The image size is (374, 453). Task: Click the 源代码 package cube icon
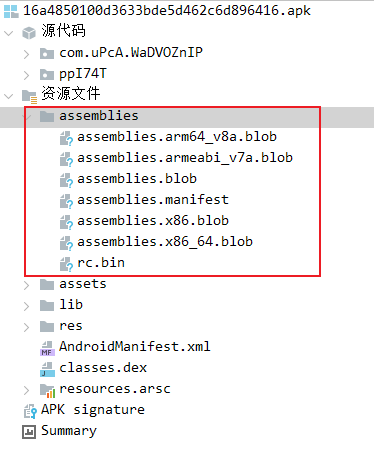(29, 32)
